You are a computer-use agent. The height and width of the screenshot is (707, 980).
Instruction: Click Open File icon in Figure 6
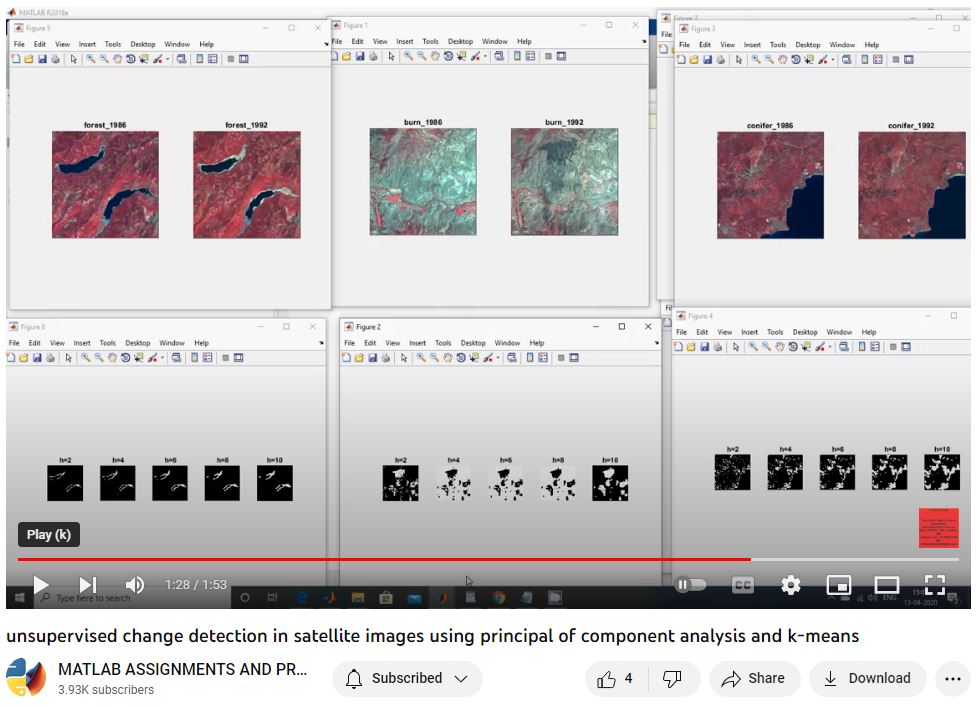coord(24,358)
